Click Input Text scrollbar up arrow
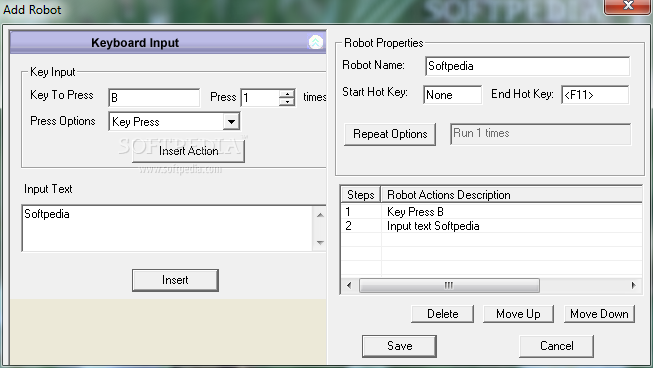This screenshot has width=653, height=368. (x=320, y=215)
